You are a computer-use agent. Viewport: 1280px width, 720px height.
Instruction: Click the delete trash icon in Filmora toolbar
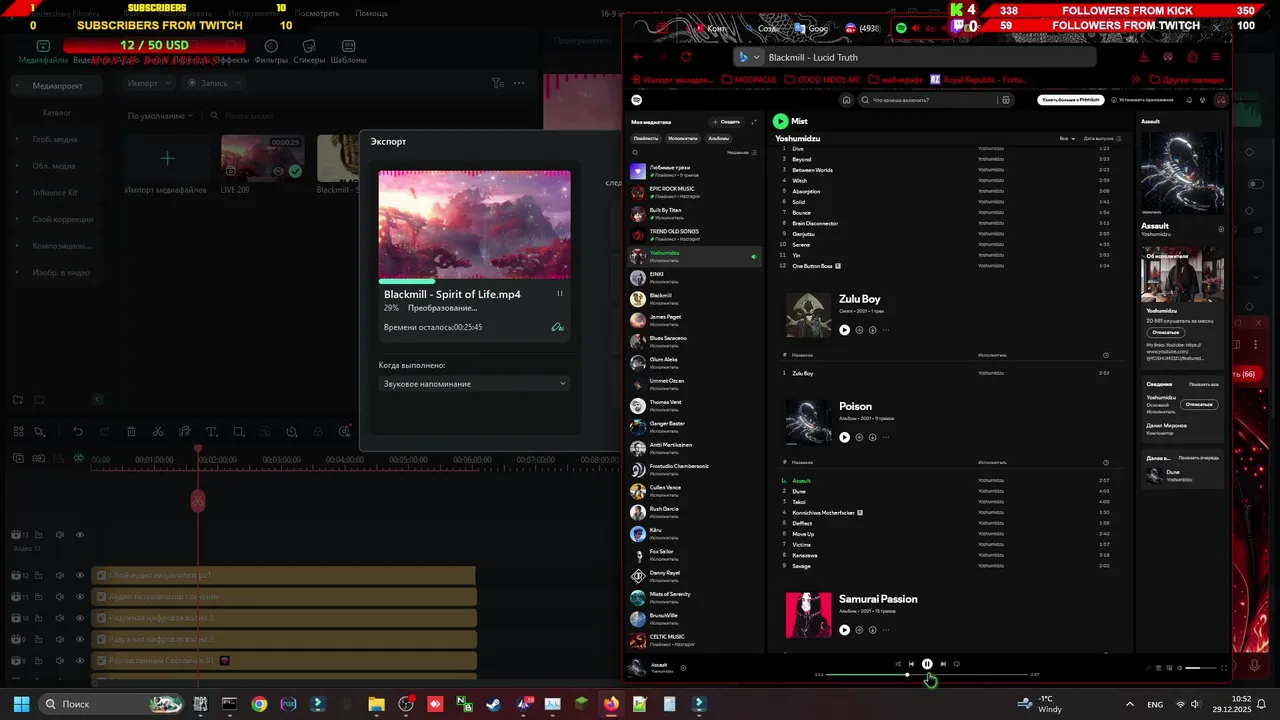[x=131, y=432]
